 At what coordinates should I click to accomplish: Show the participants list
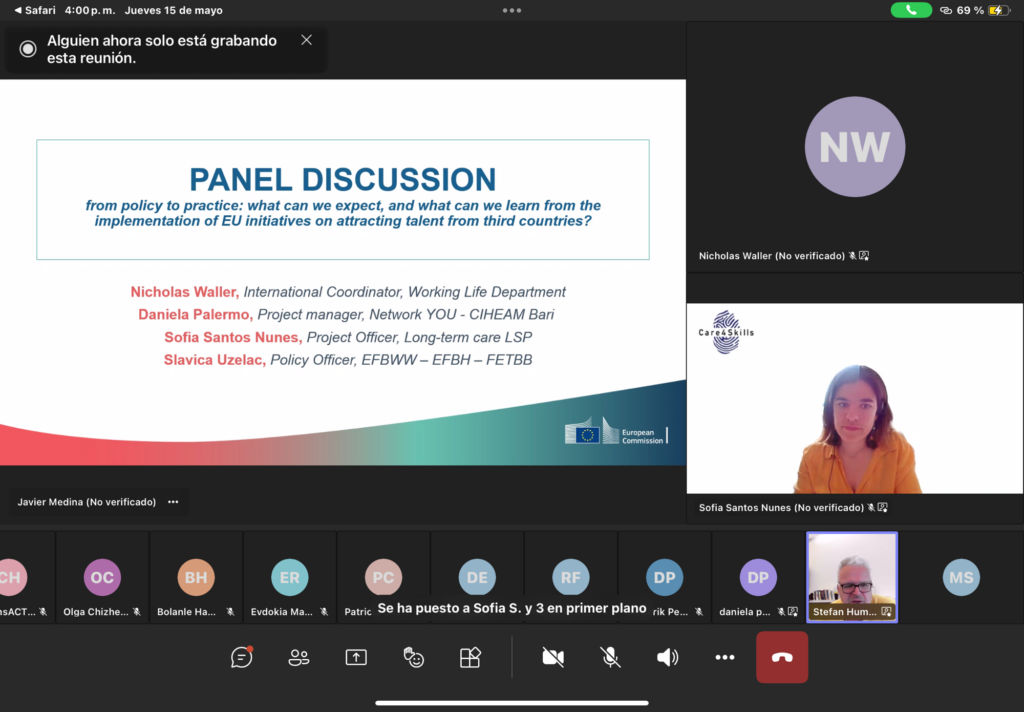[x=298, y=657]
